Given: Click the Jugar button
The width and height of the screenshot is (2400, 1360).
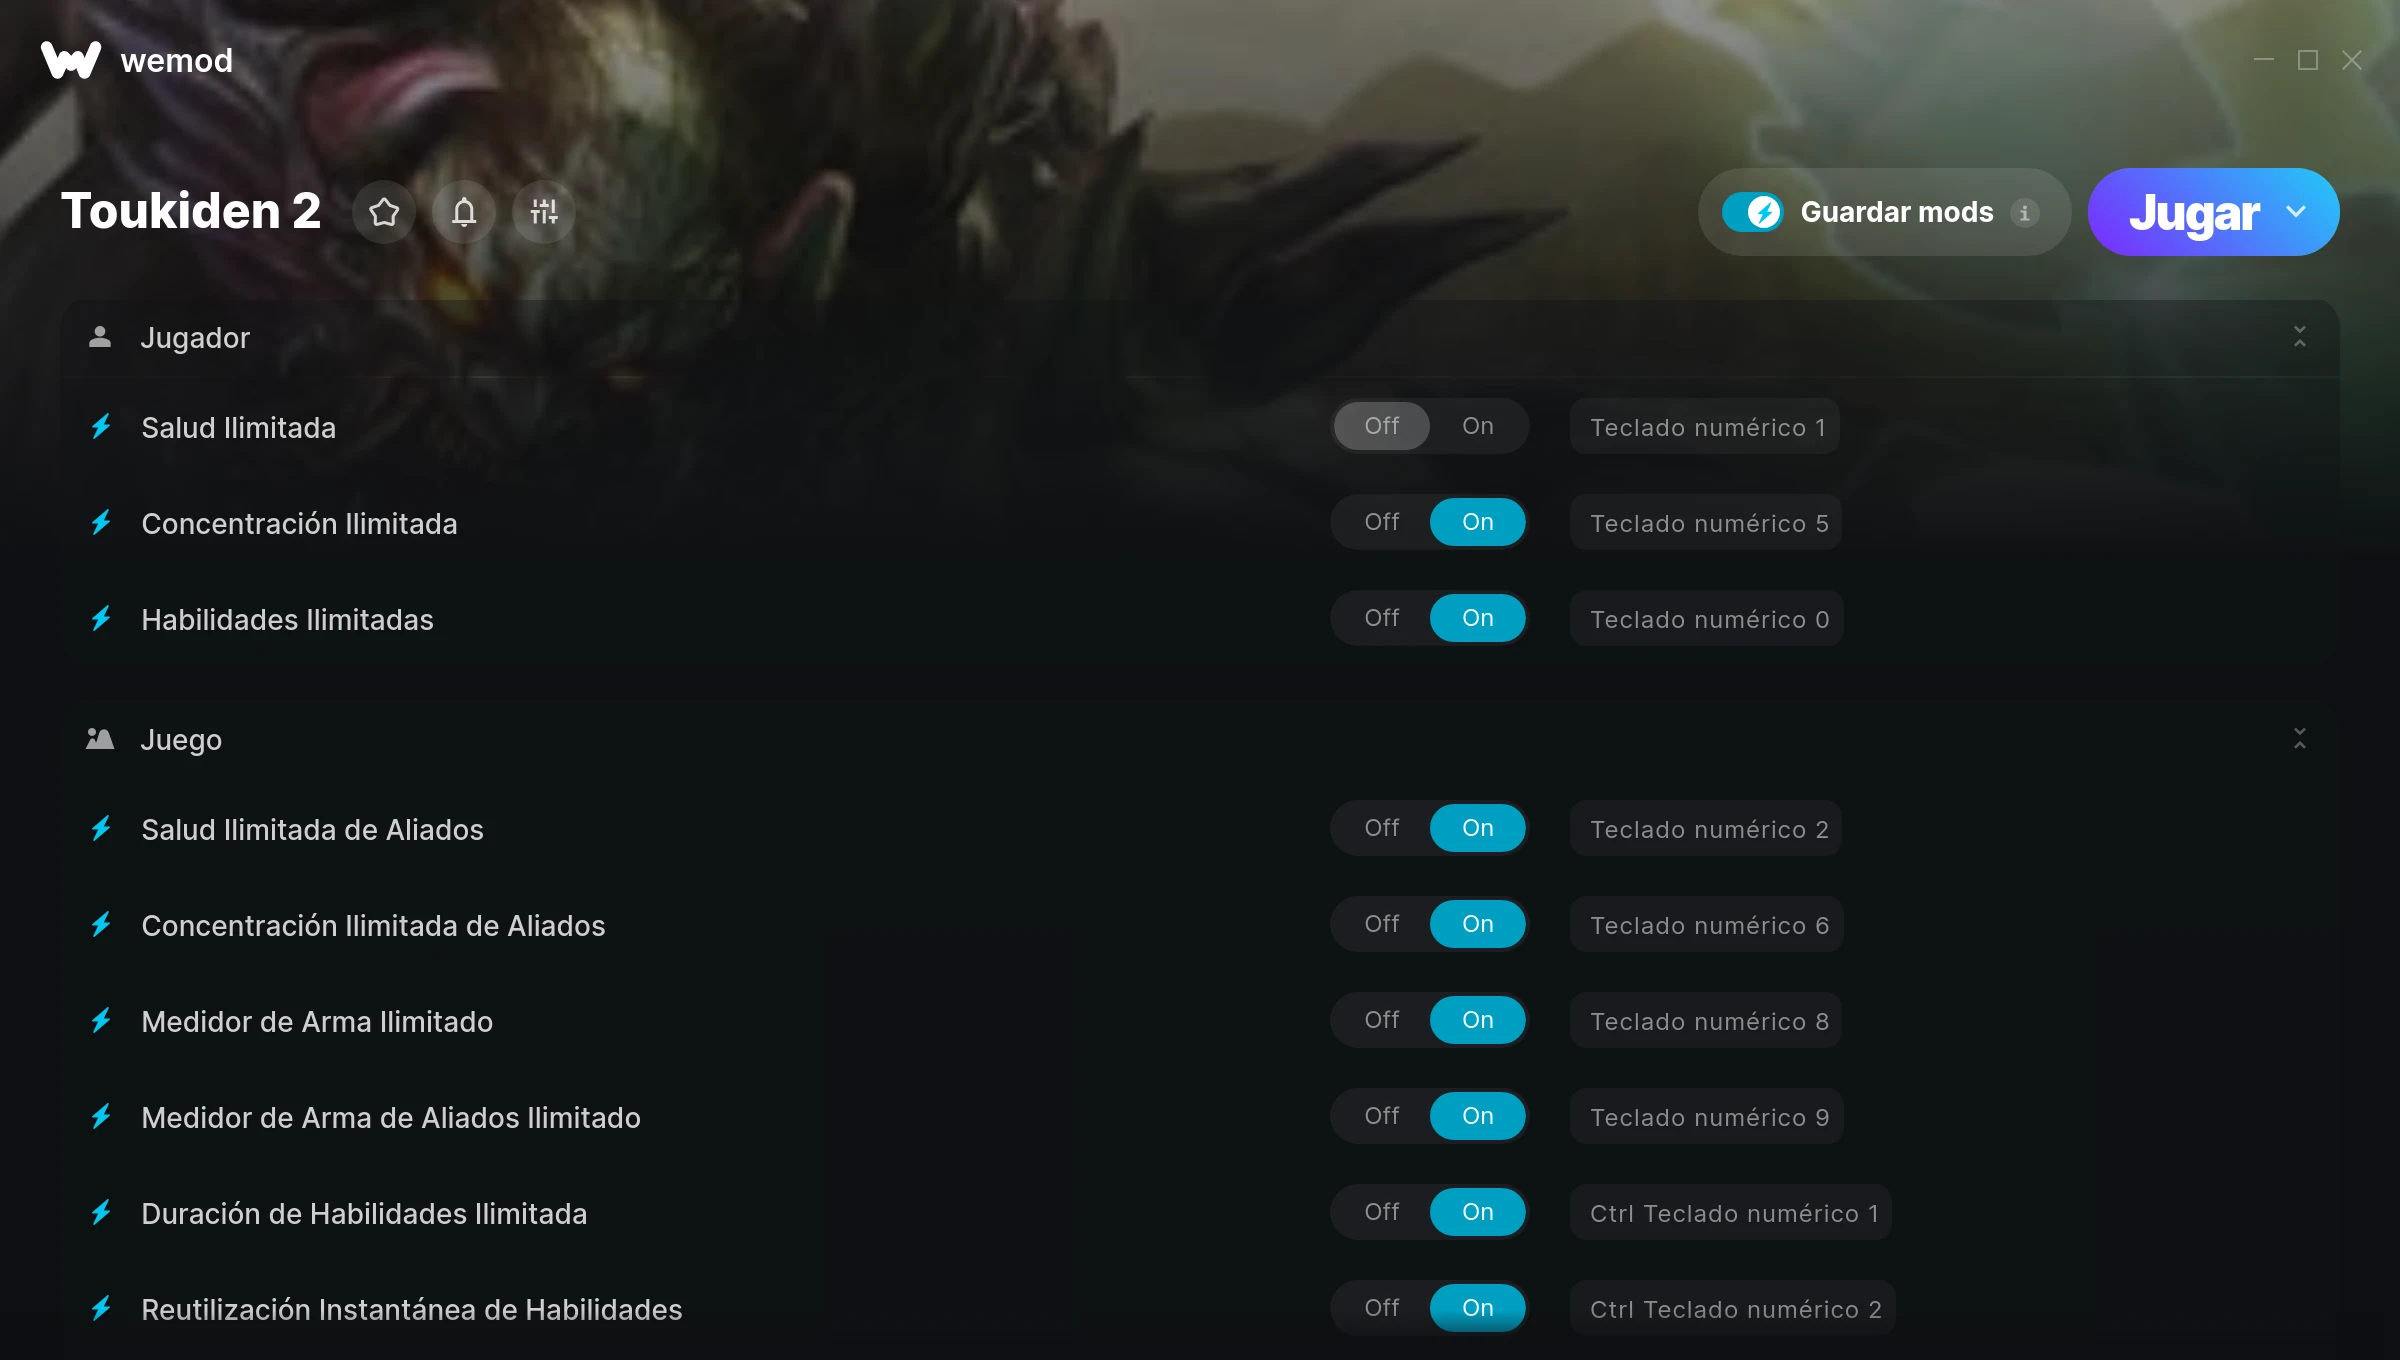Looking at the screenshot, I should coord(2194,212).
